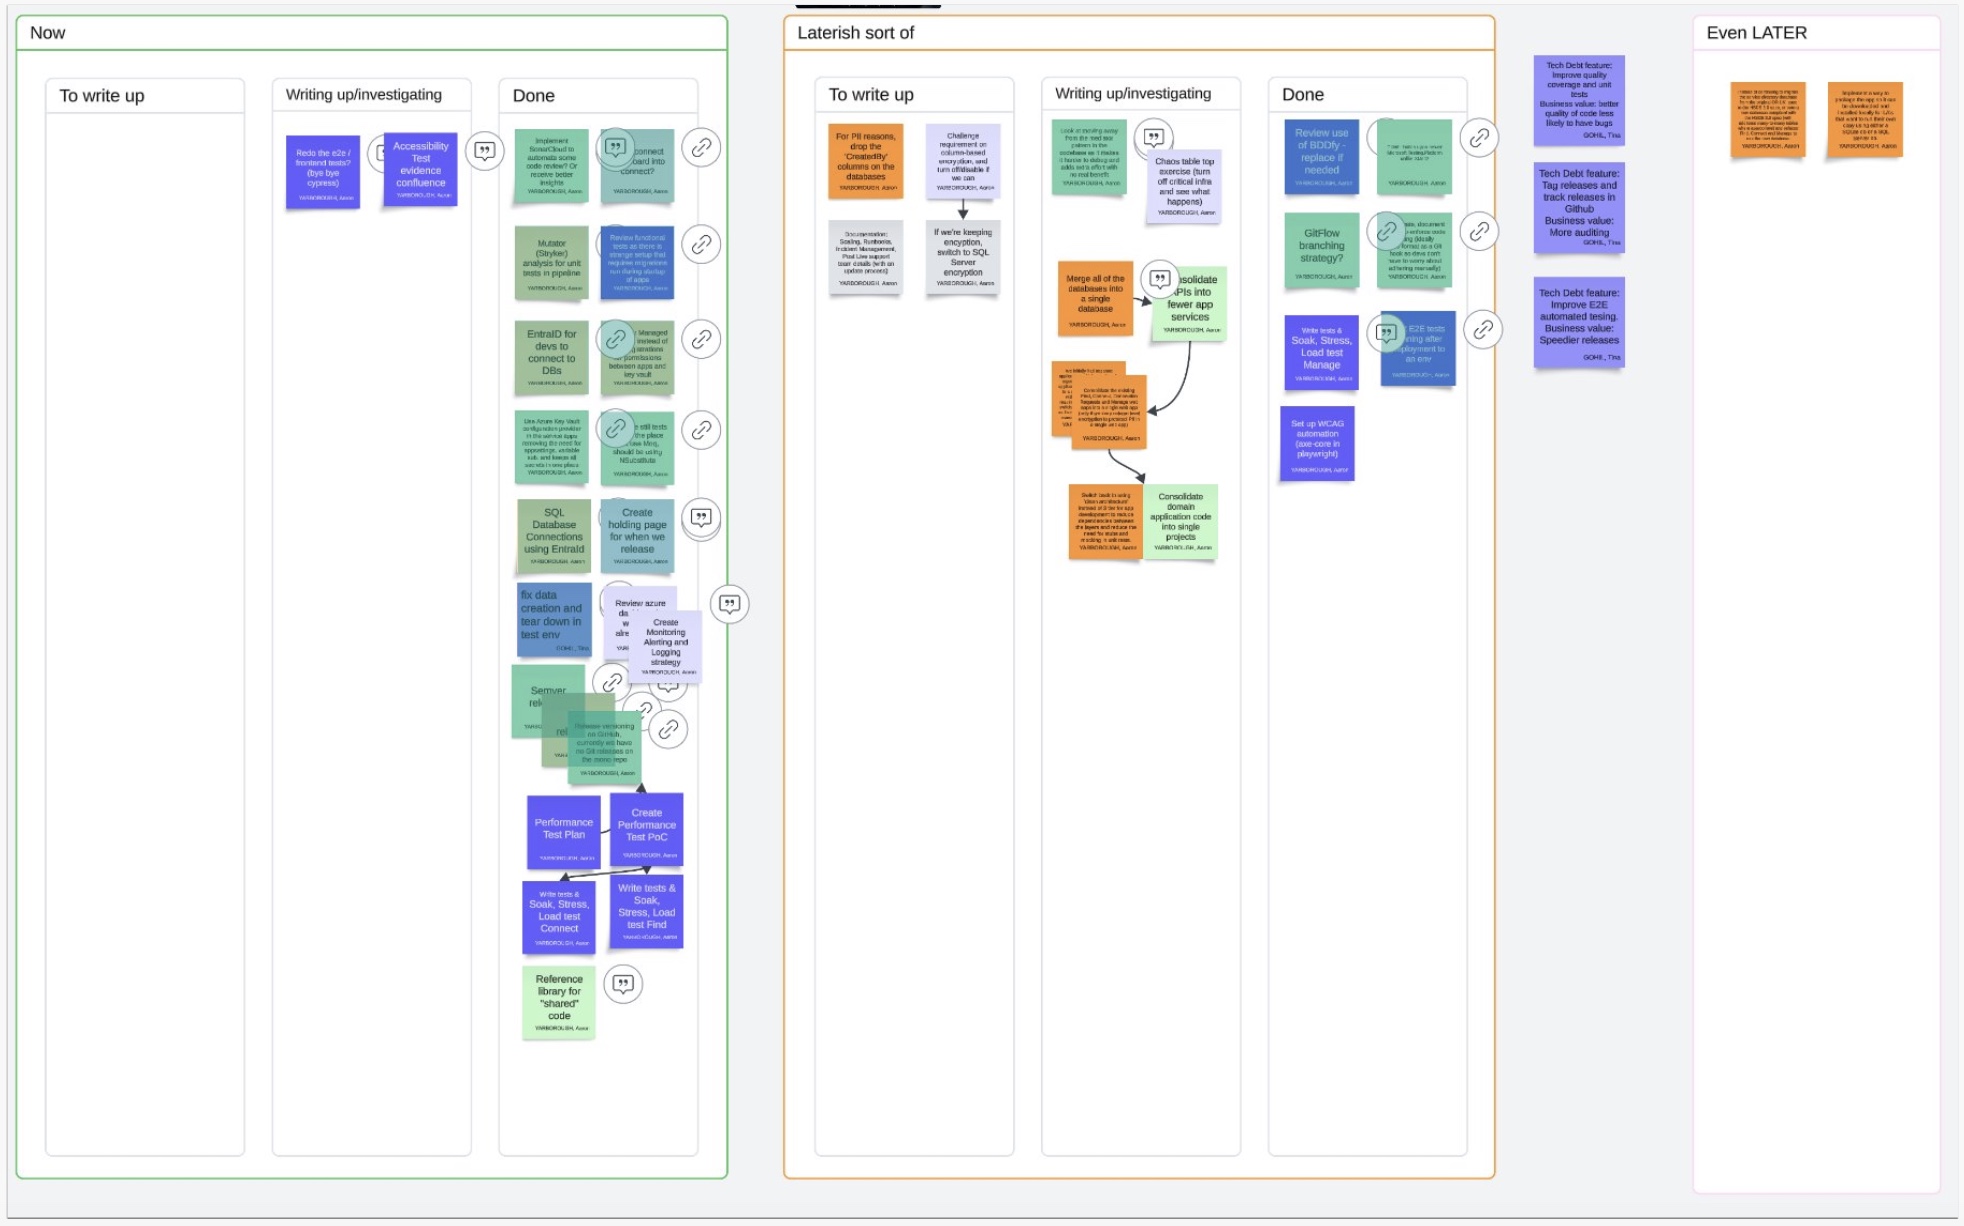
Task: Click 'To write up' header in Laterish frame
Action: pyautogui.click(x=871, y=95)
